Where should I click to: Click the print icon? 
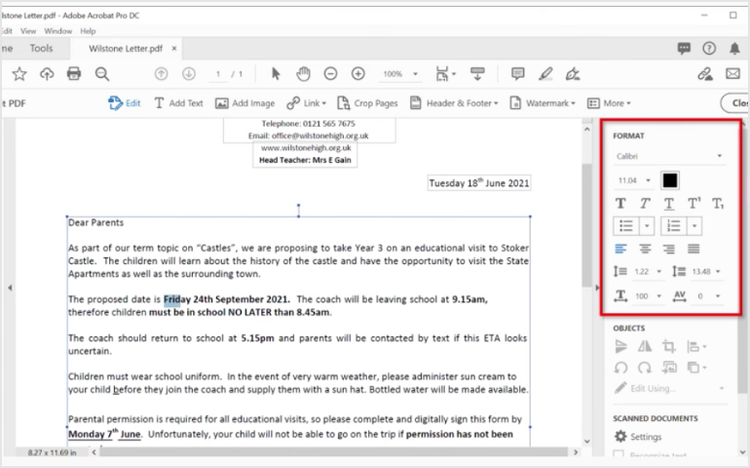(74, 74)
